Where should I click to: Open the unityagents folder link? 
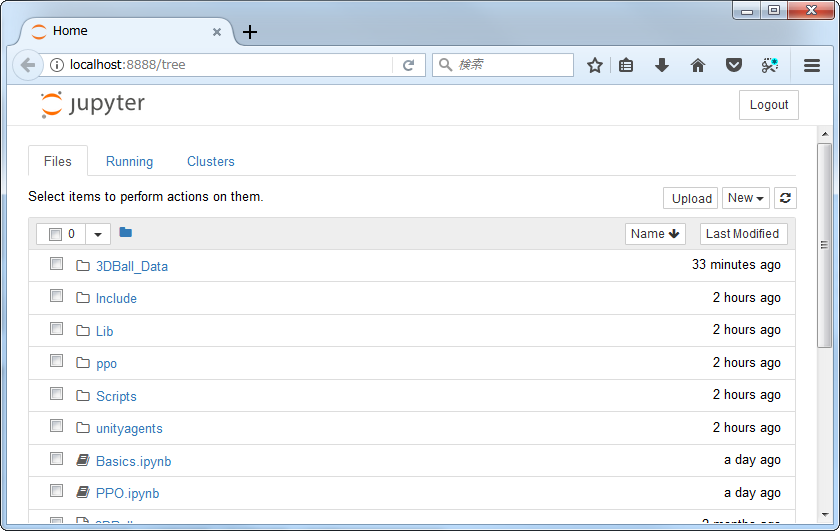129,429
